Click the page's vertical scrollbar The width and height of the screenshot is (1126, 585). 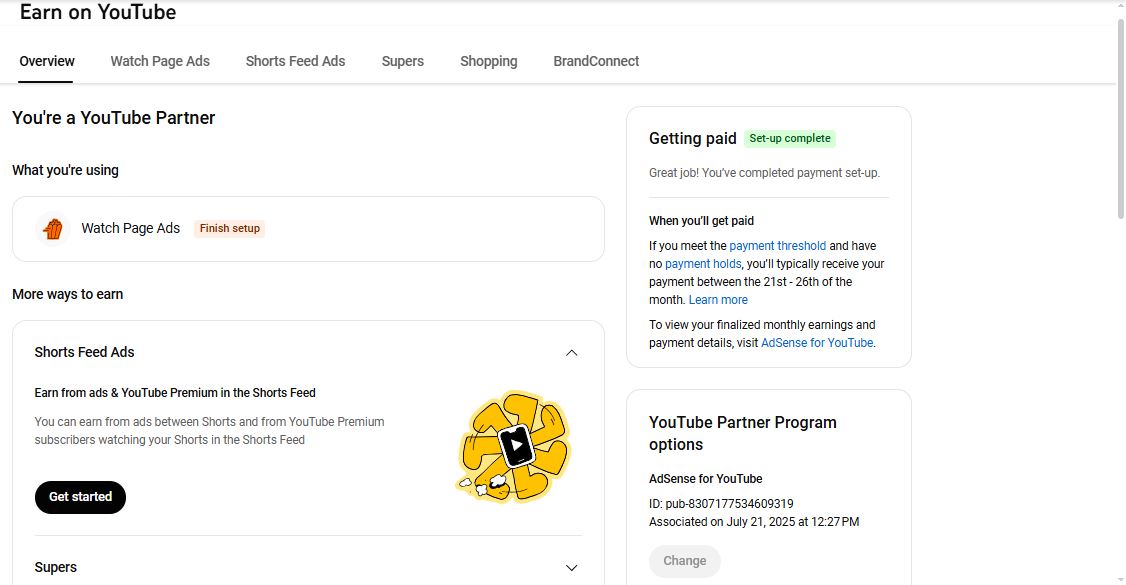[1120, 120]
